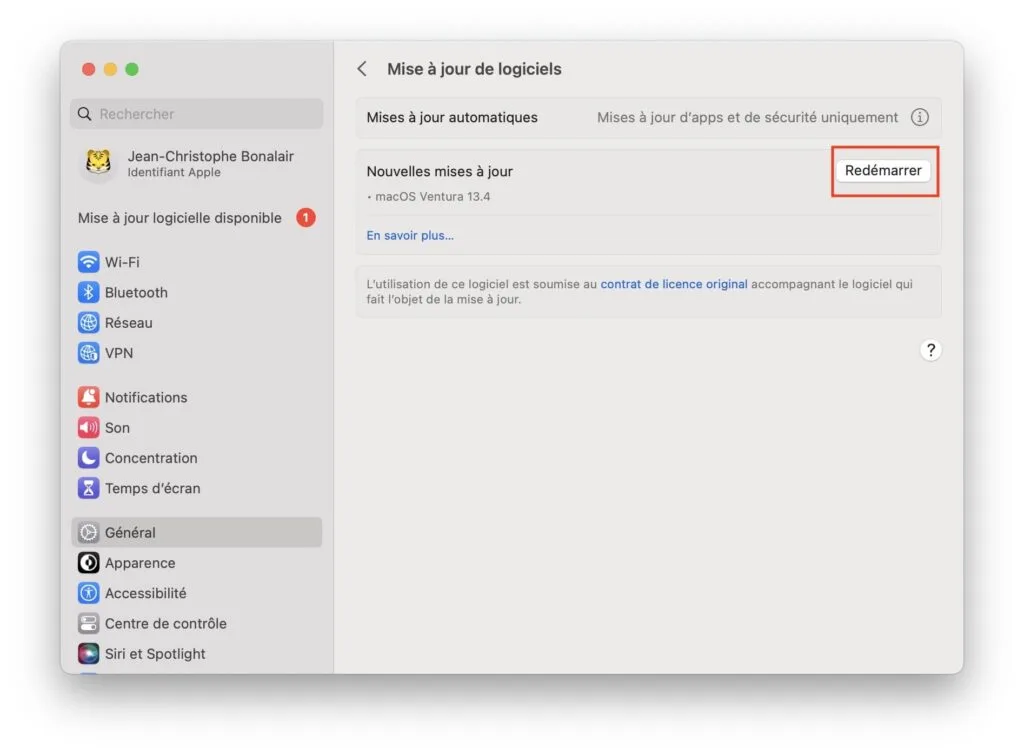Select Siri et Spotlight in the sidebar
Viewport: 1024px width, 754px height.
tap(89, 653)
